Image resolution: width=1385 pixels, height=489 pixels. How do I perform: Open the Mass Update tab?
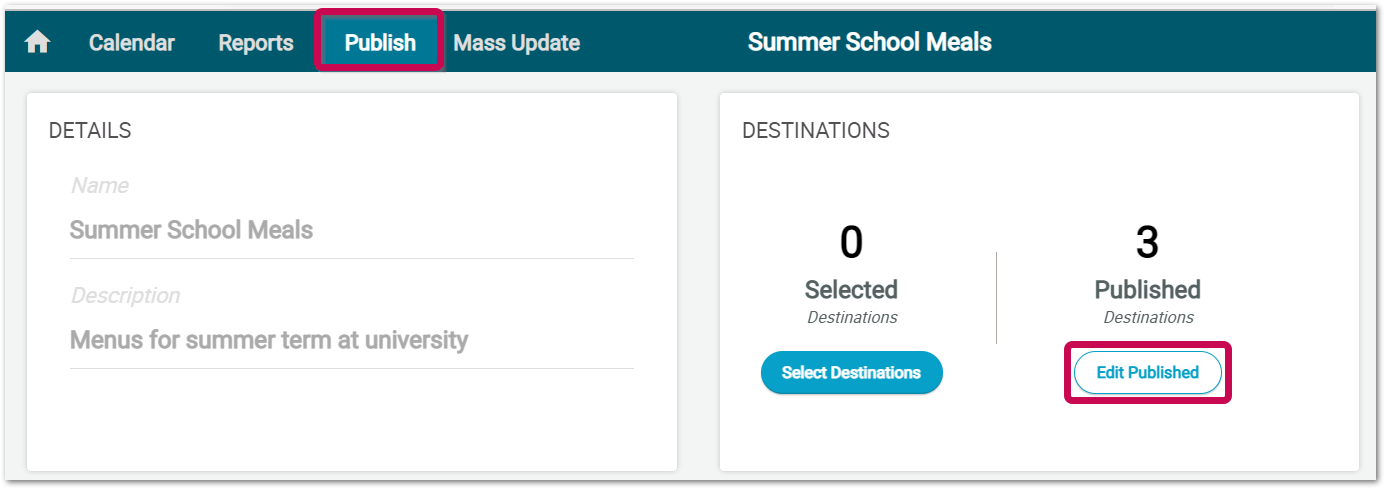[517, 43]
